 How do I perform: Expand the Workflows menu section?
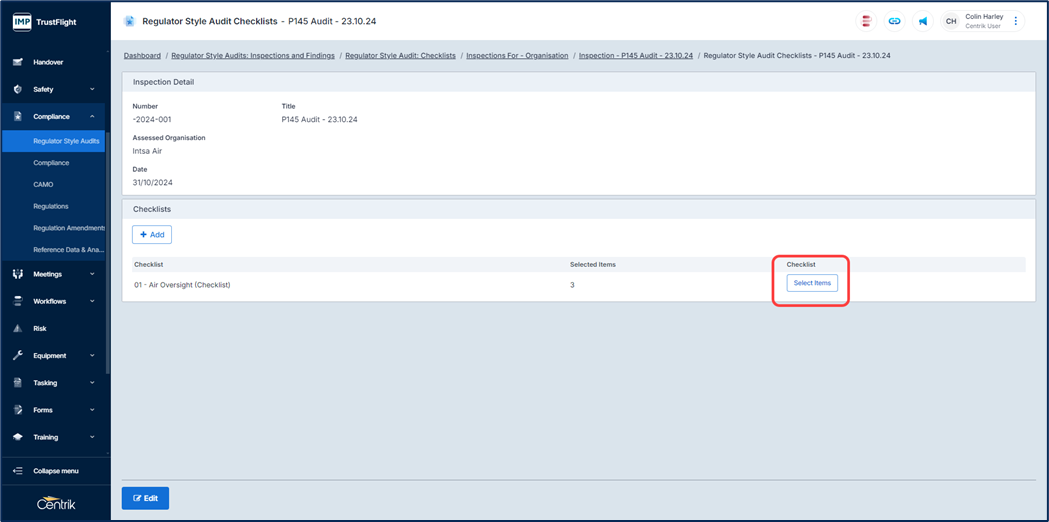point(54,301)
